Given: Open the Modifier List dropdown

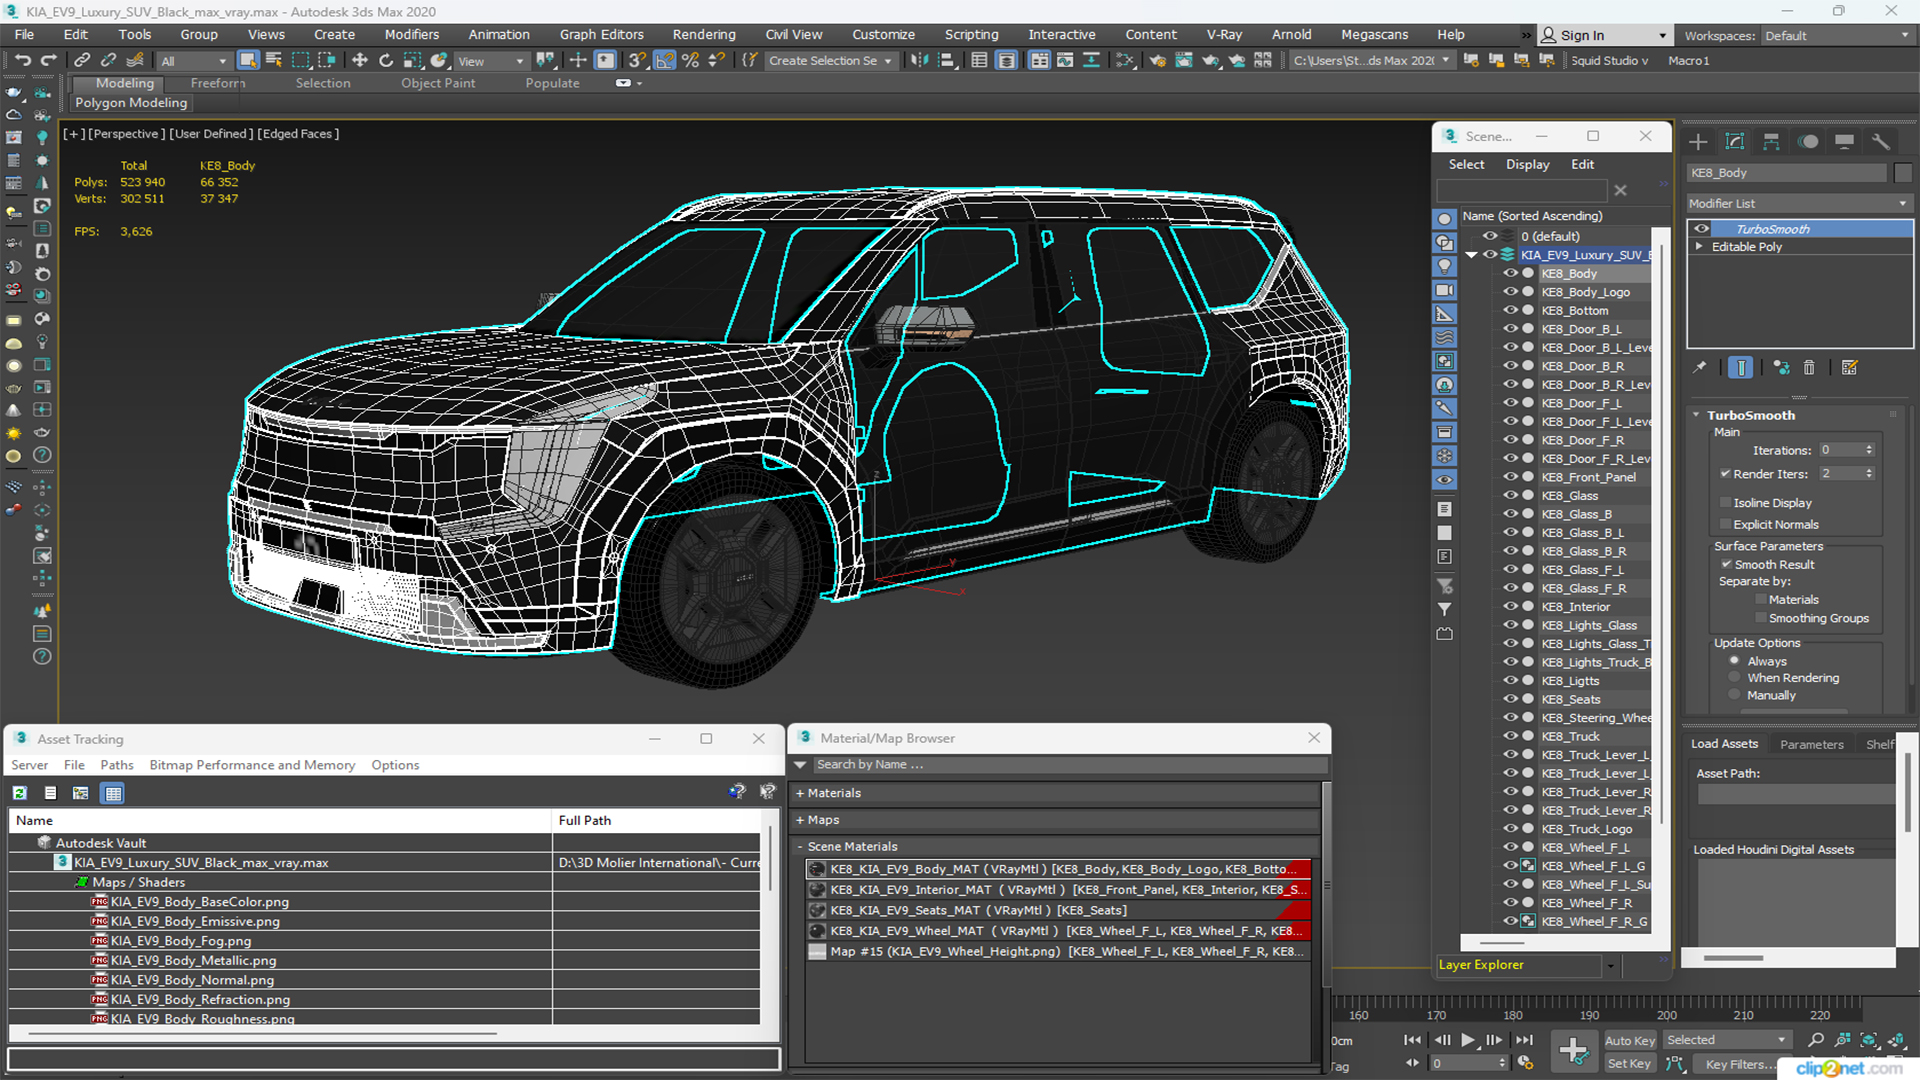Looking at the screenshot, I should click(x=1799, y=203).
